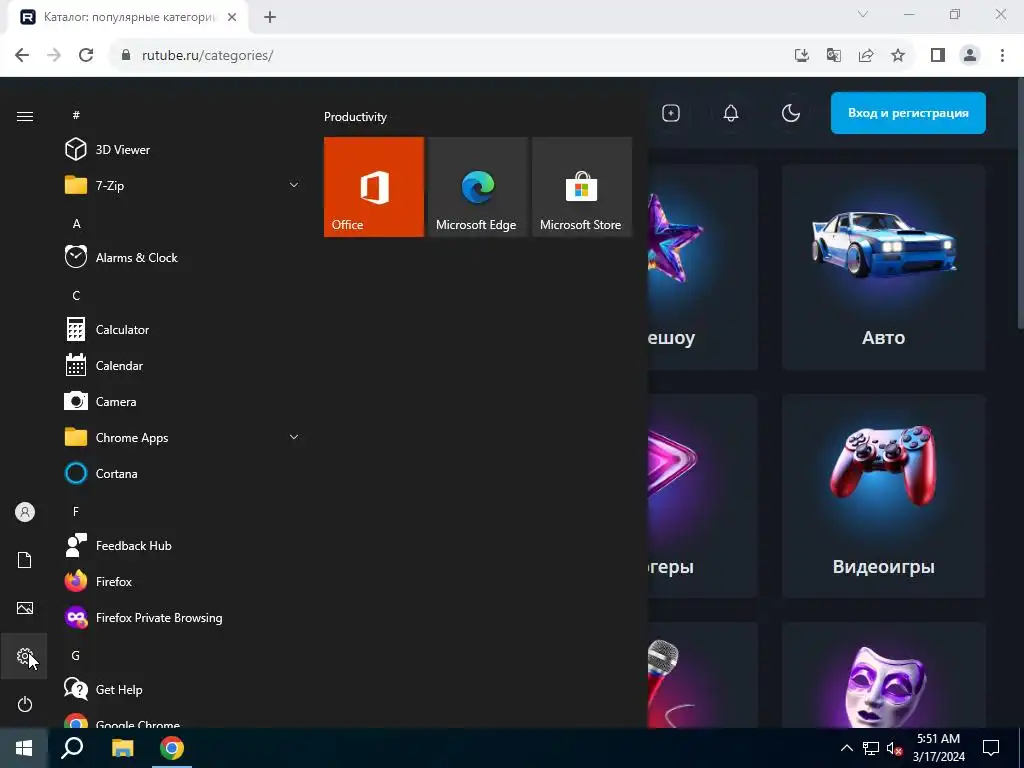Launch Firefox from the app list
The image size is (1024, 768).
click(x=183, y=581)
